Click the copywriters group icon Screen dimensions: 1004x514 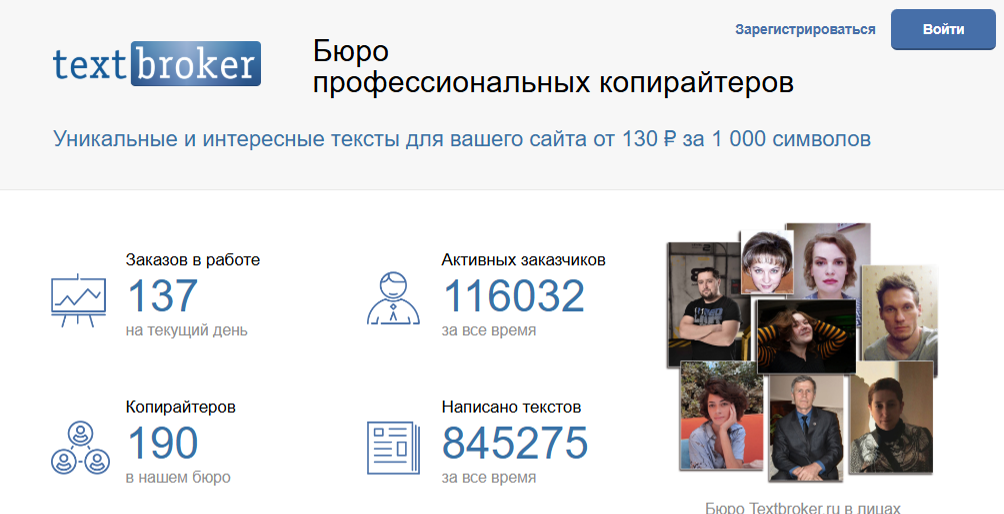tap(80, 447)
